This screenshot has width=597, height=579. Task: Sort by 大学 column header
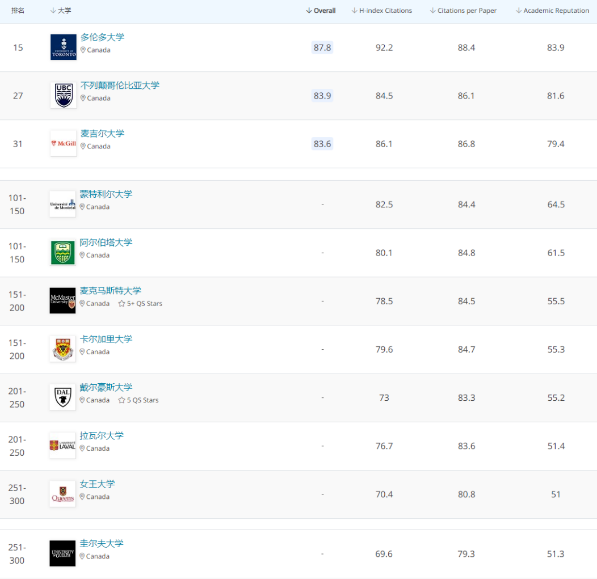click(61, 11)
